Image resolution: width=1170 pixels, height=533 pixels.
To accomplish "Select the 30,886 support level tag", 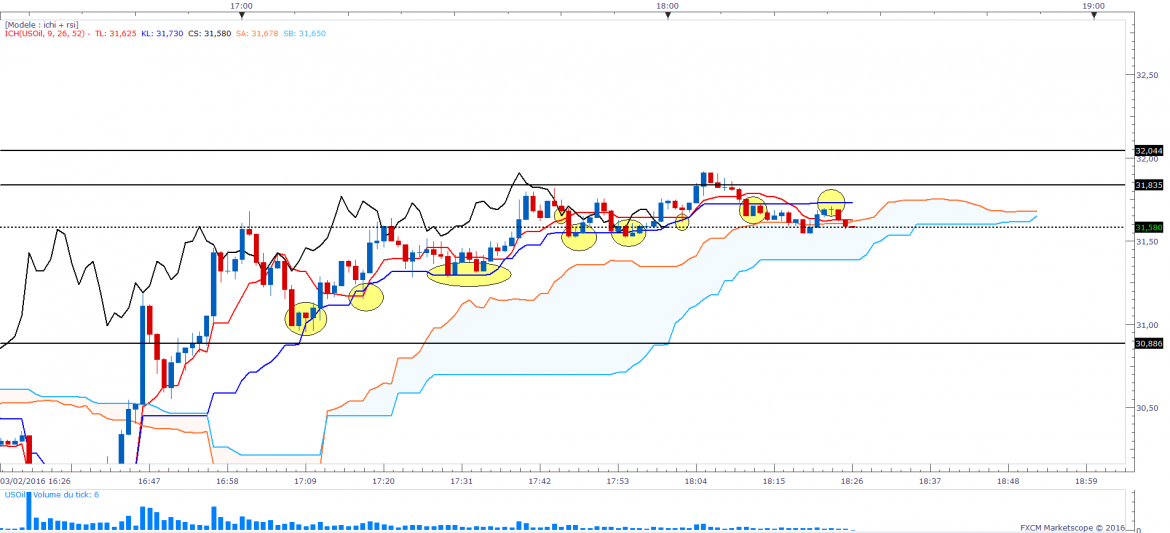I will (1147, 344).
